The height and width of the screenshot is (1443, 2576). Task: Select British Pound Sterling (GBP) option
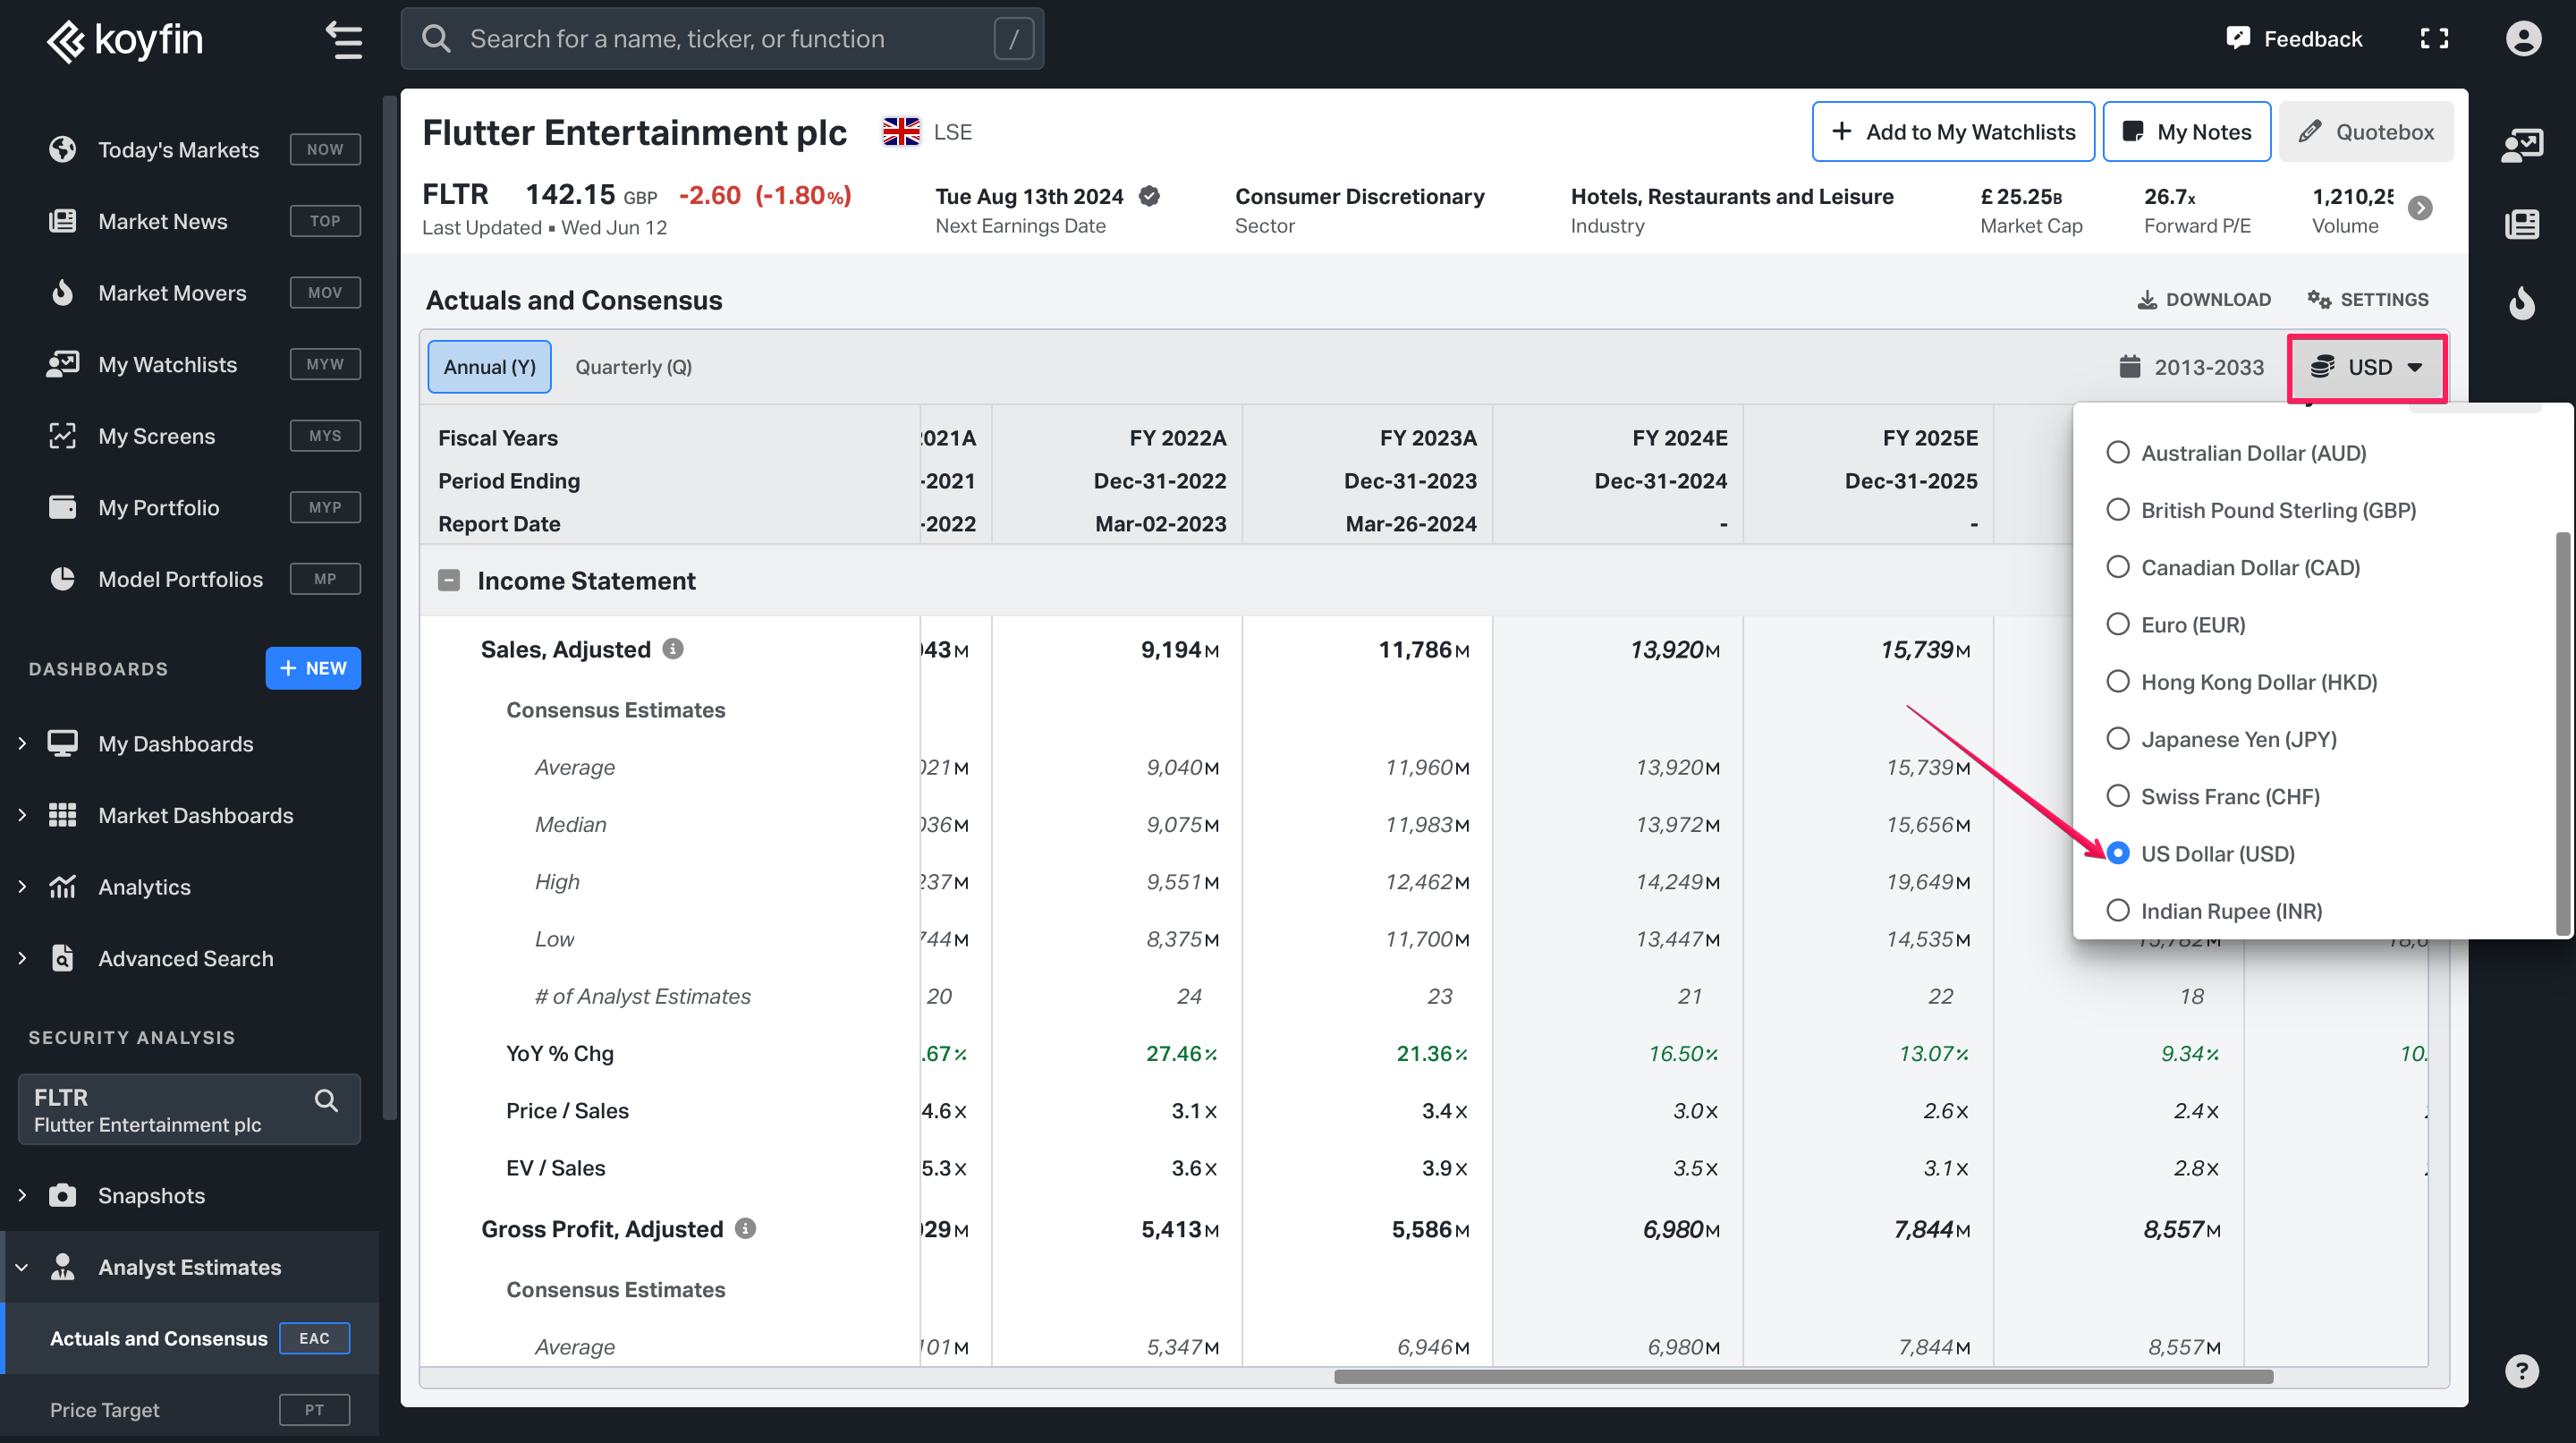[2277, 510]
